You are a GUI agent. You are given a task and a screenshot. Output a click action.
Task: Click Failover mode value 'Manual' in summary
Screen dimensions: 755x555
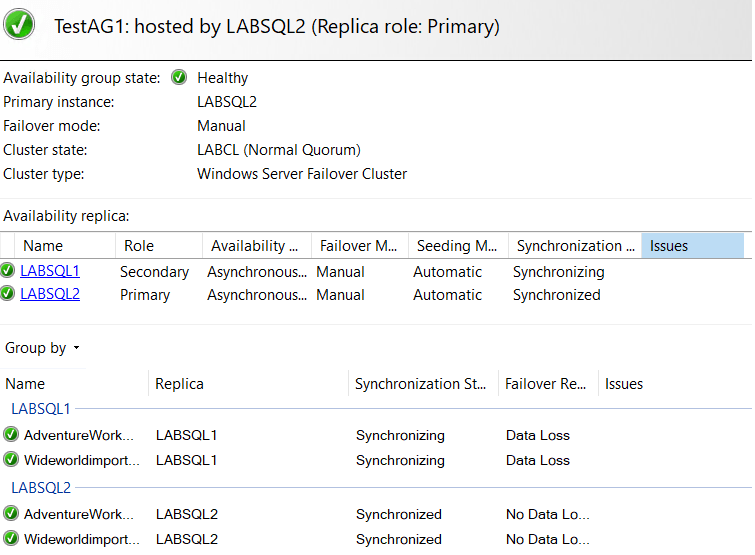[221, 126]
